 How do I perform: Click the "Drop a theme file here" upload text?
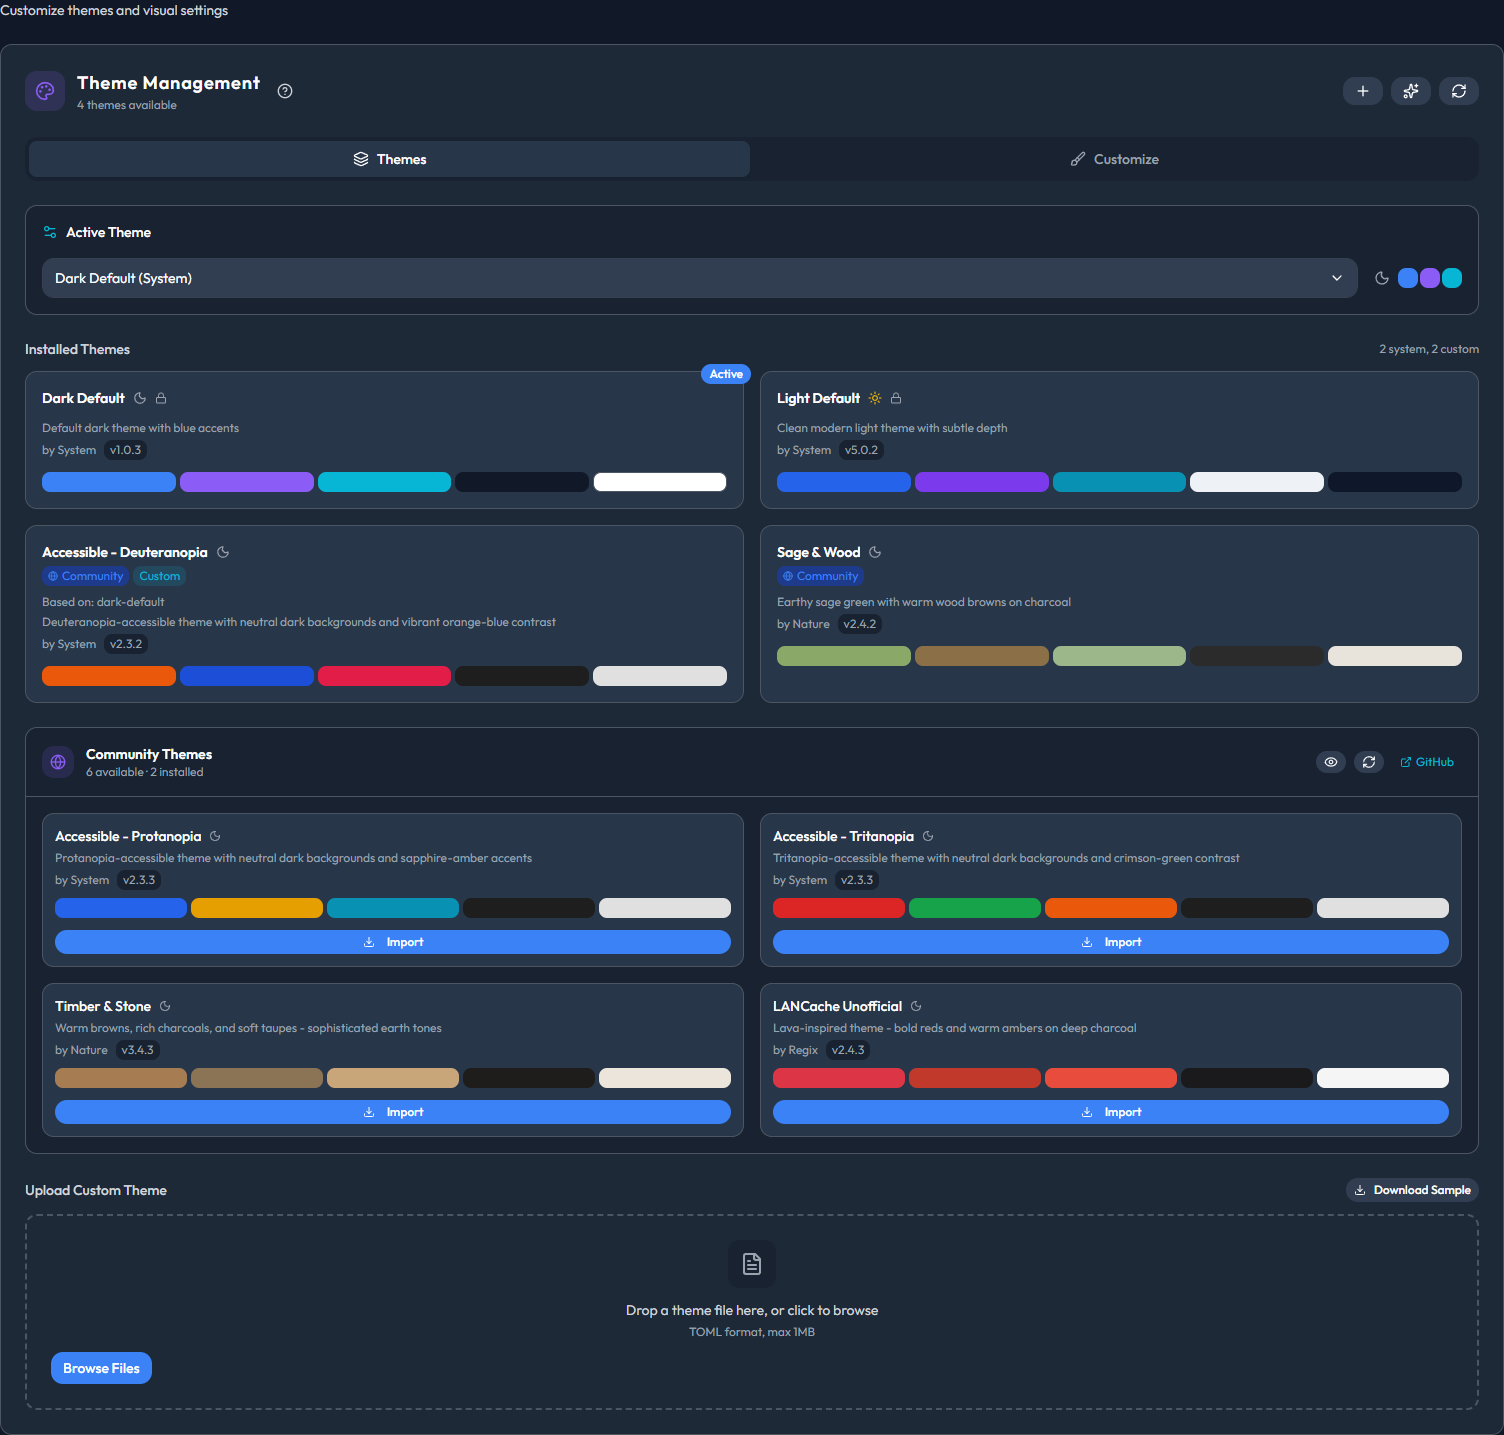[752, 1310]
